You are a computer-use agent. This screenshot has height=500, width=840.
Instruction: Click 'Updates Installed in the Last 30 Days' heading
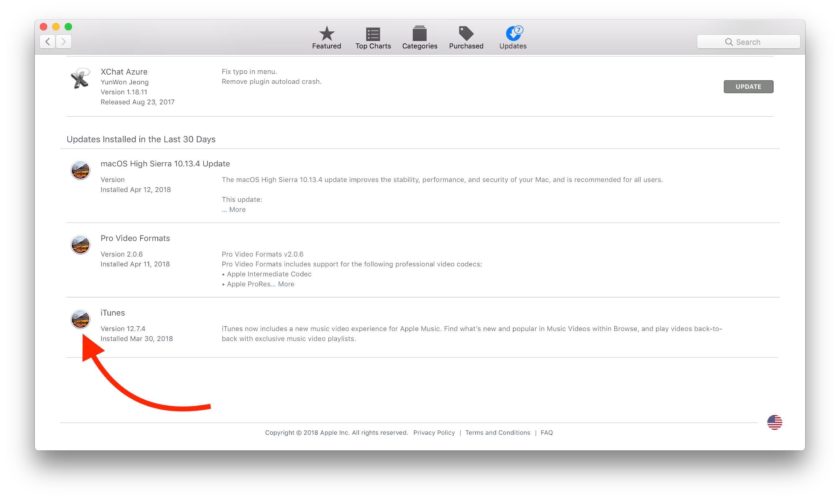(x=141, y=139)
